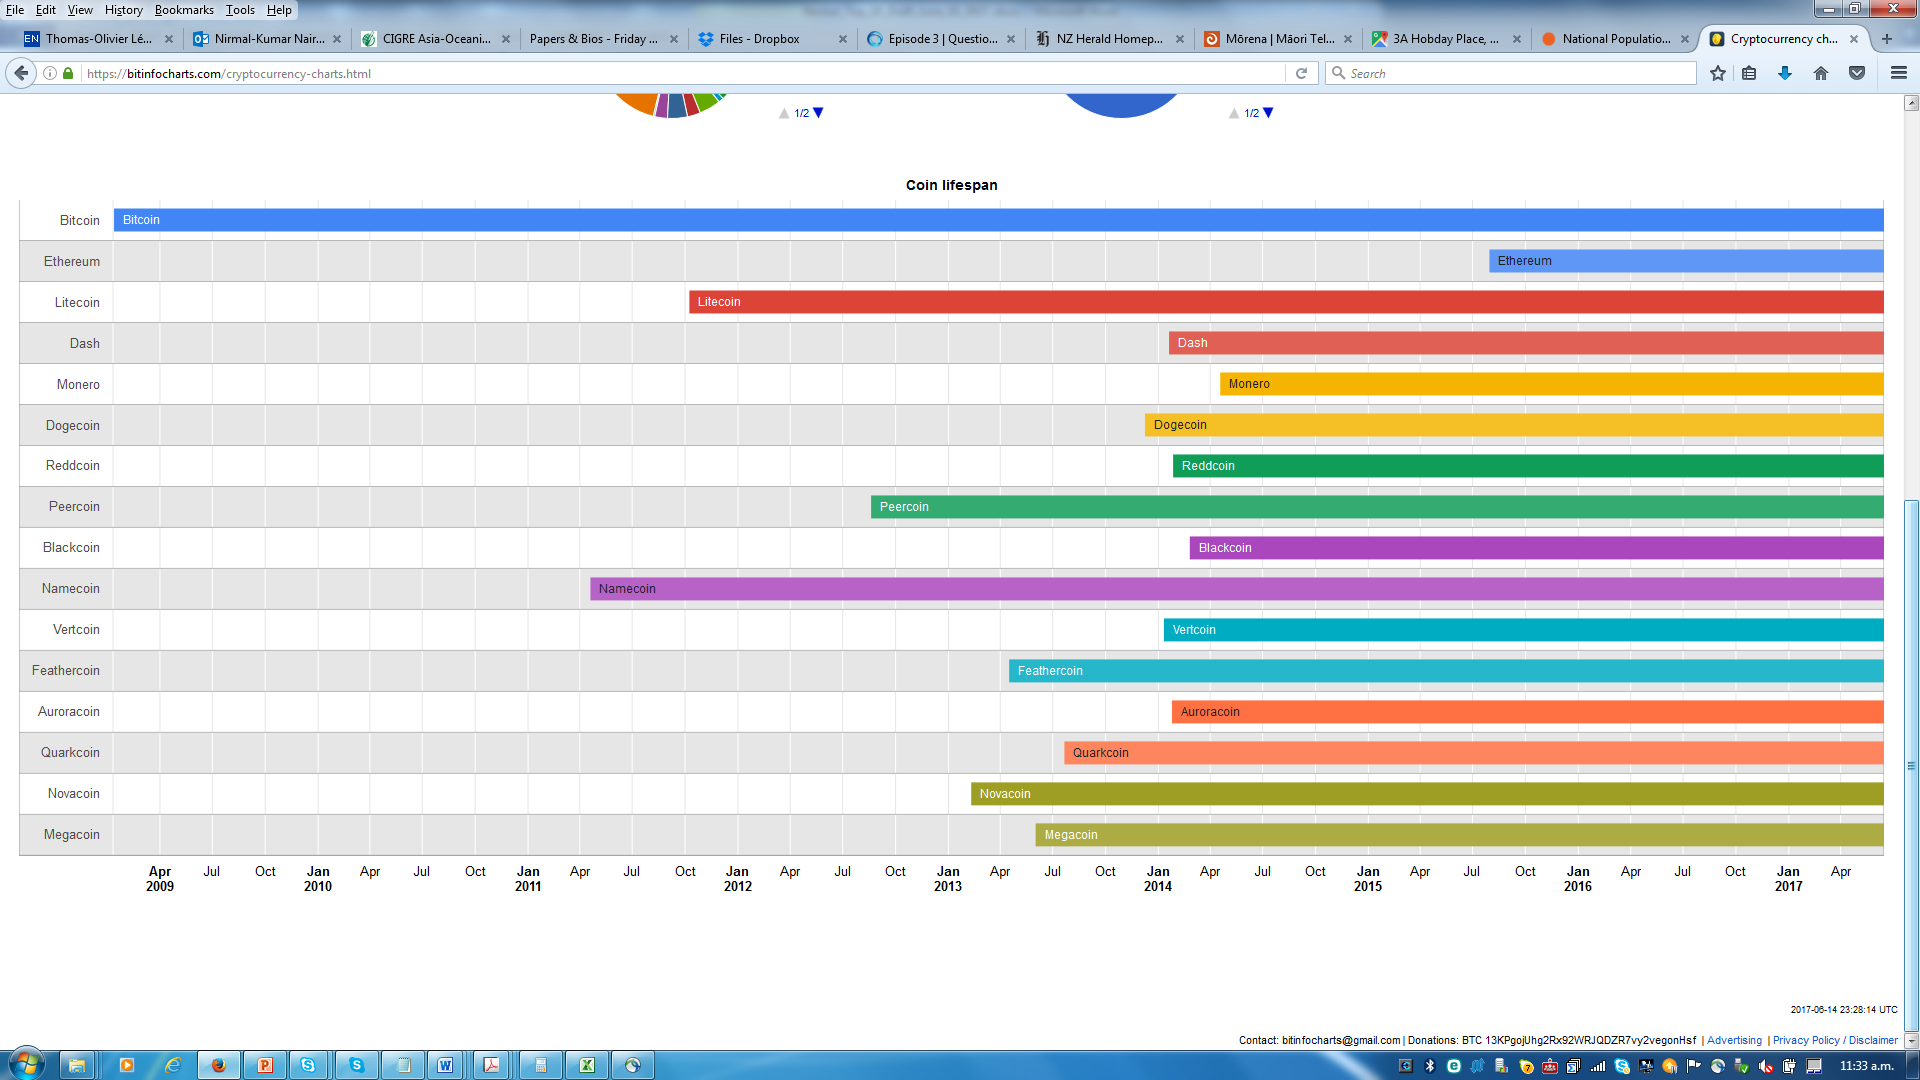The height and width of the screenshot is (1080, 1920).
Task: Open the bookmarks list icon
Action: (x=1749, y=73)
